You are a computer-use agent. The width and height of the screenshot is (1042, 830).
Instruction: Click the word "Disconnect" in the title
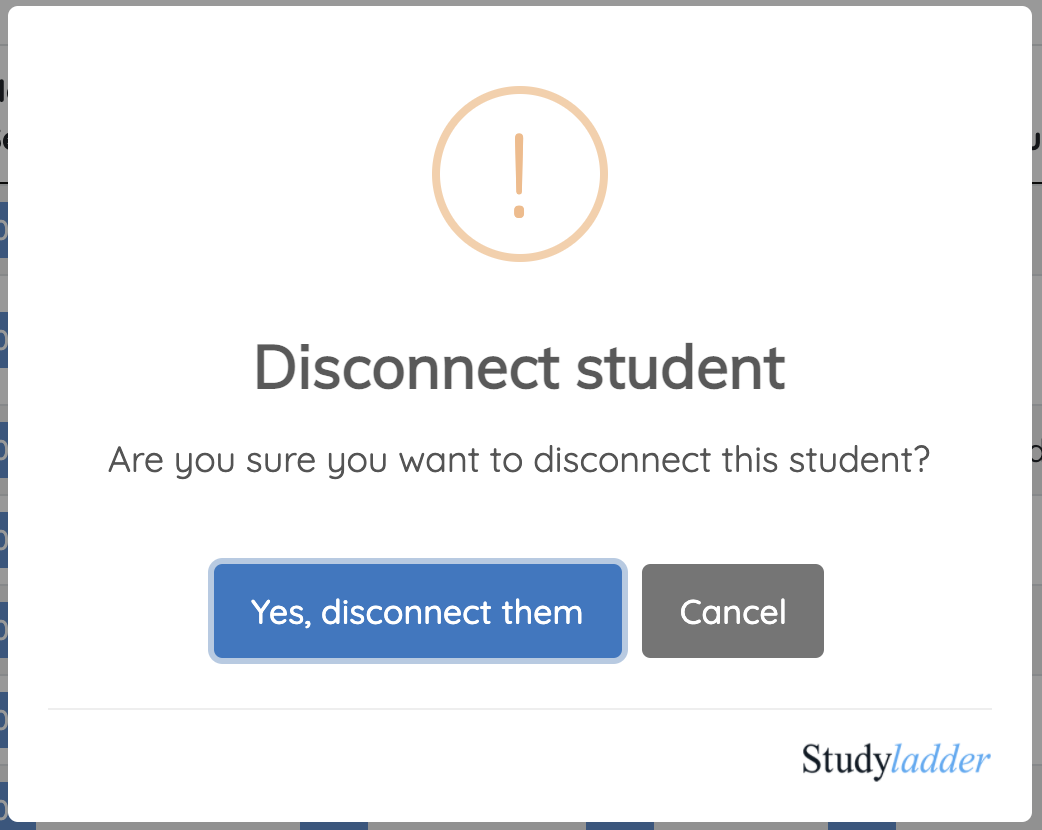point(406,367)
